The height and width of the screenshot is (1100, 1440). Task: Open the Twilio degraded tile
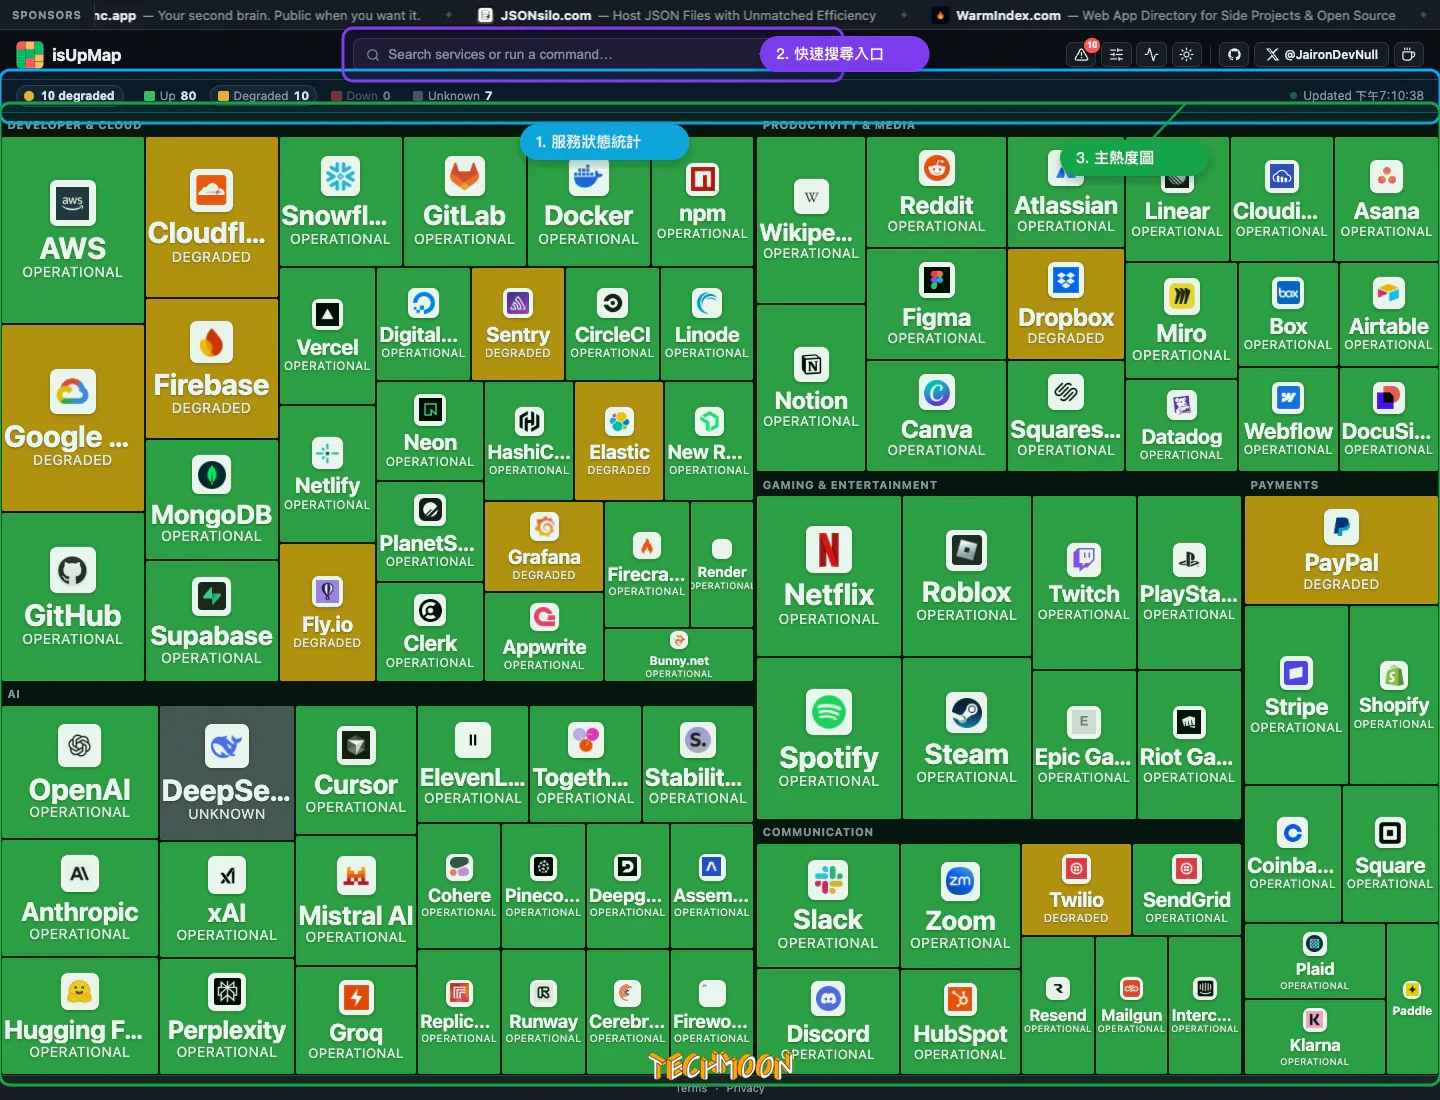click(1076, 890)
